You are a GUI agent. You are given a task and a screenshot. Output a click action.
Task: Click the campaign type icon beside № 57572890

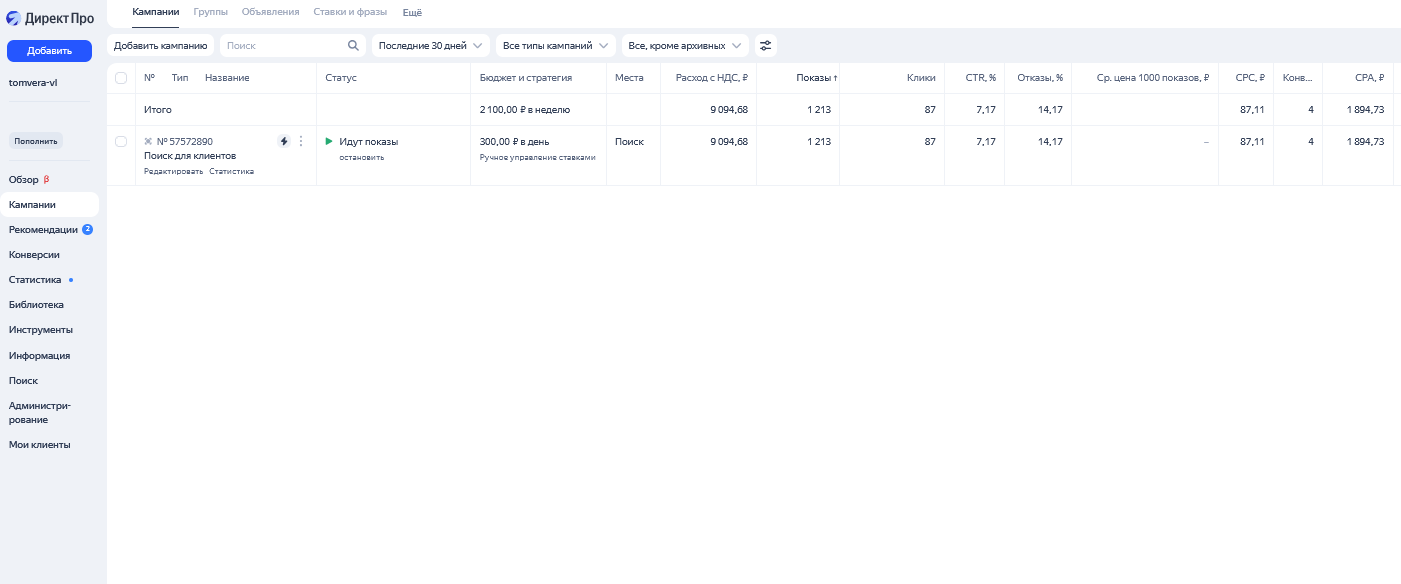point(148,141)
